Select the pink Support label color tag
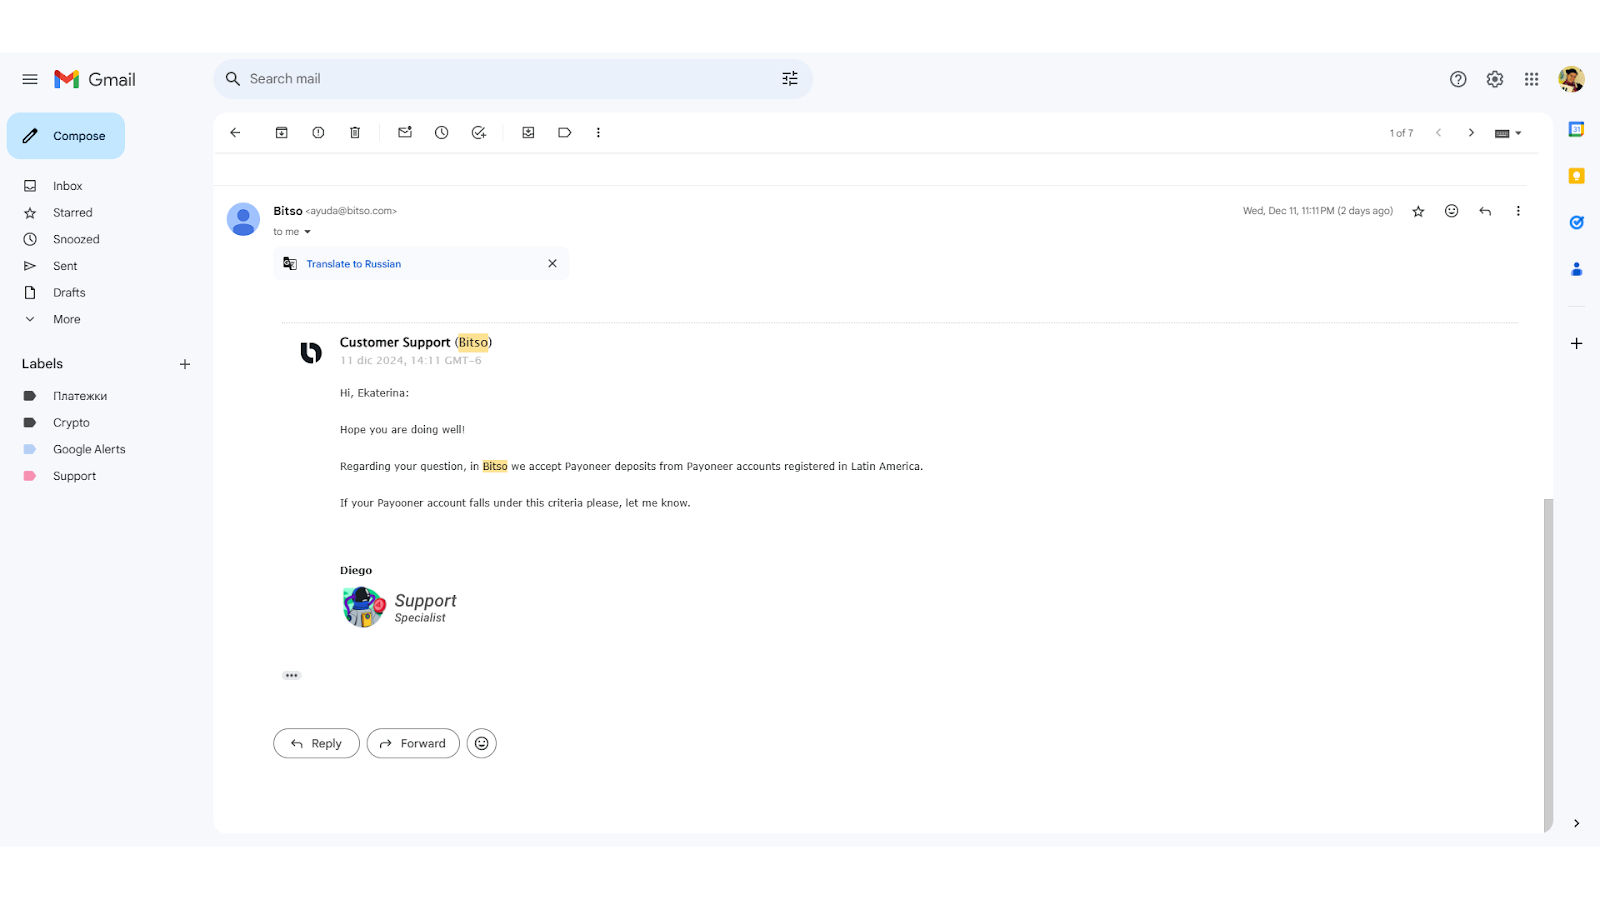The height and width of the screenshot is (900, 1600). (30, 476)
